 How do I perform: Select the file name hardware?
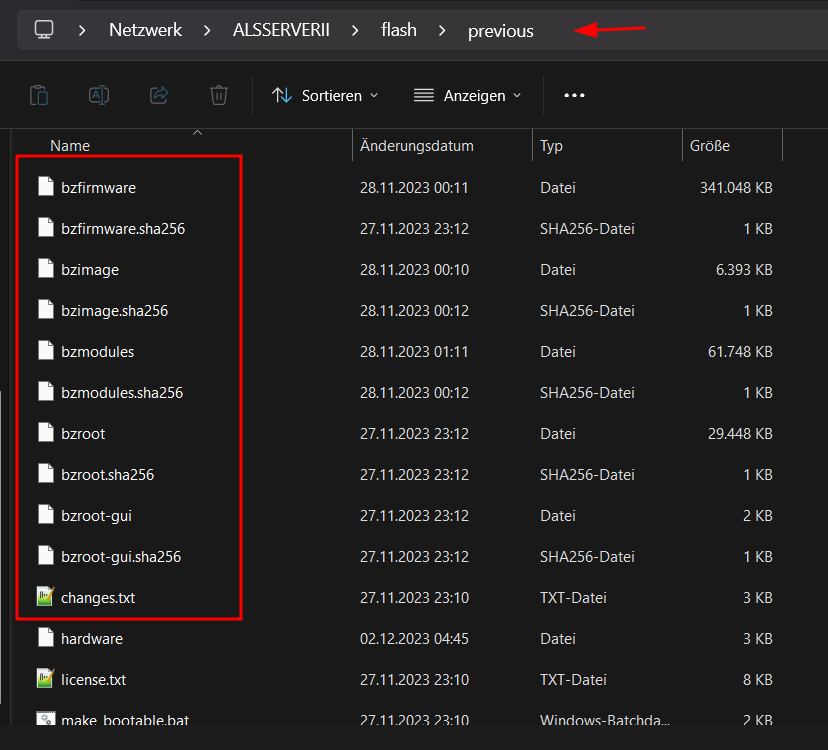92,639
